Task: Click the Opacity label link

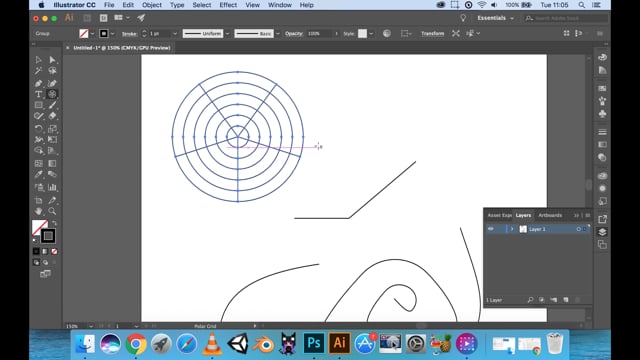Action: (293, 33)
